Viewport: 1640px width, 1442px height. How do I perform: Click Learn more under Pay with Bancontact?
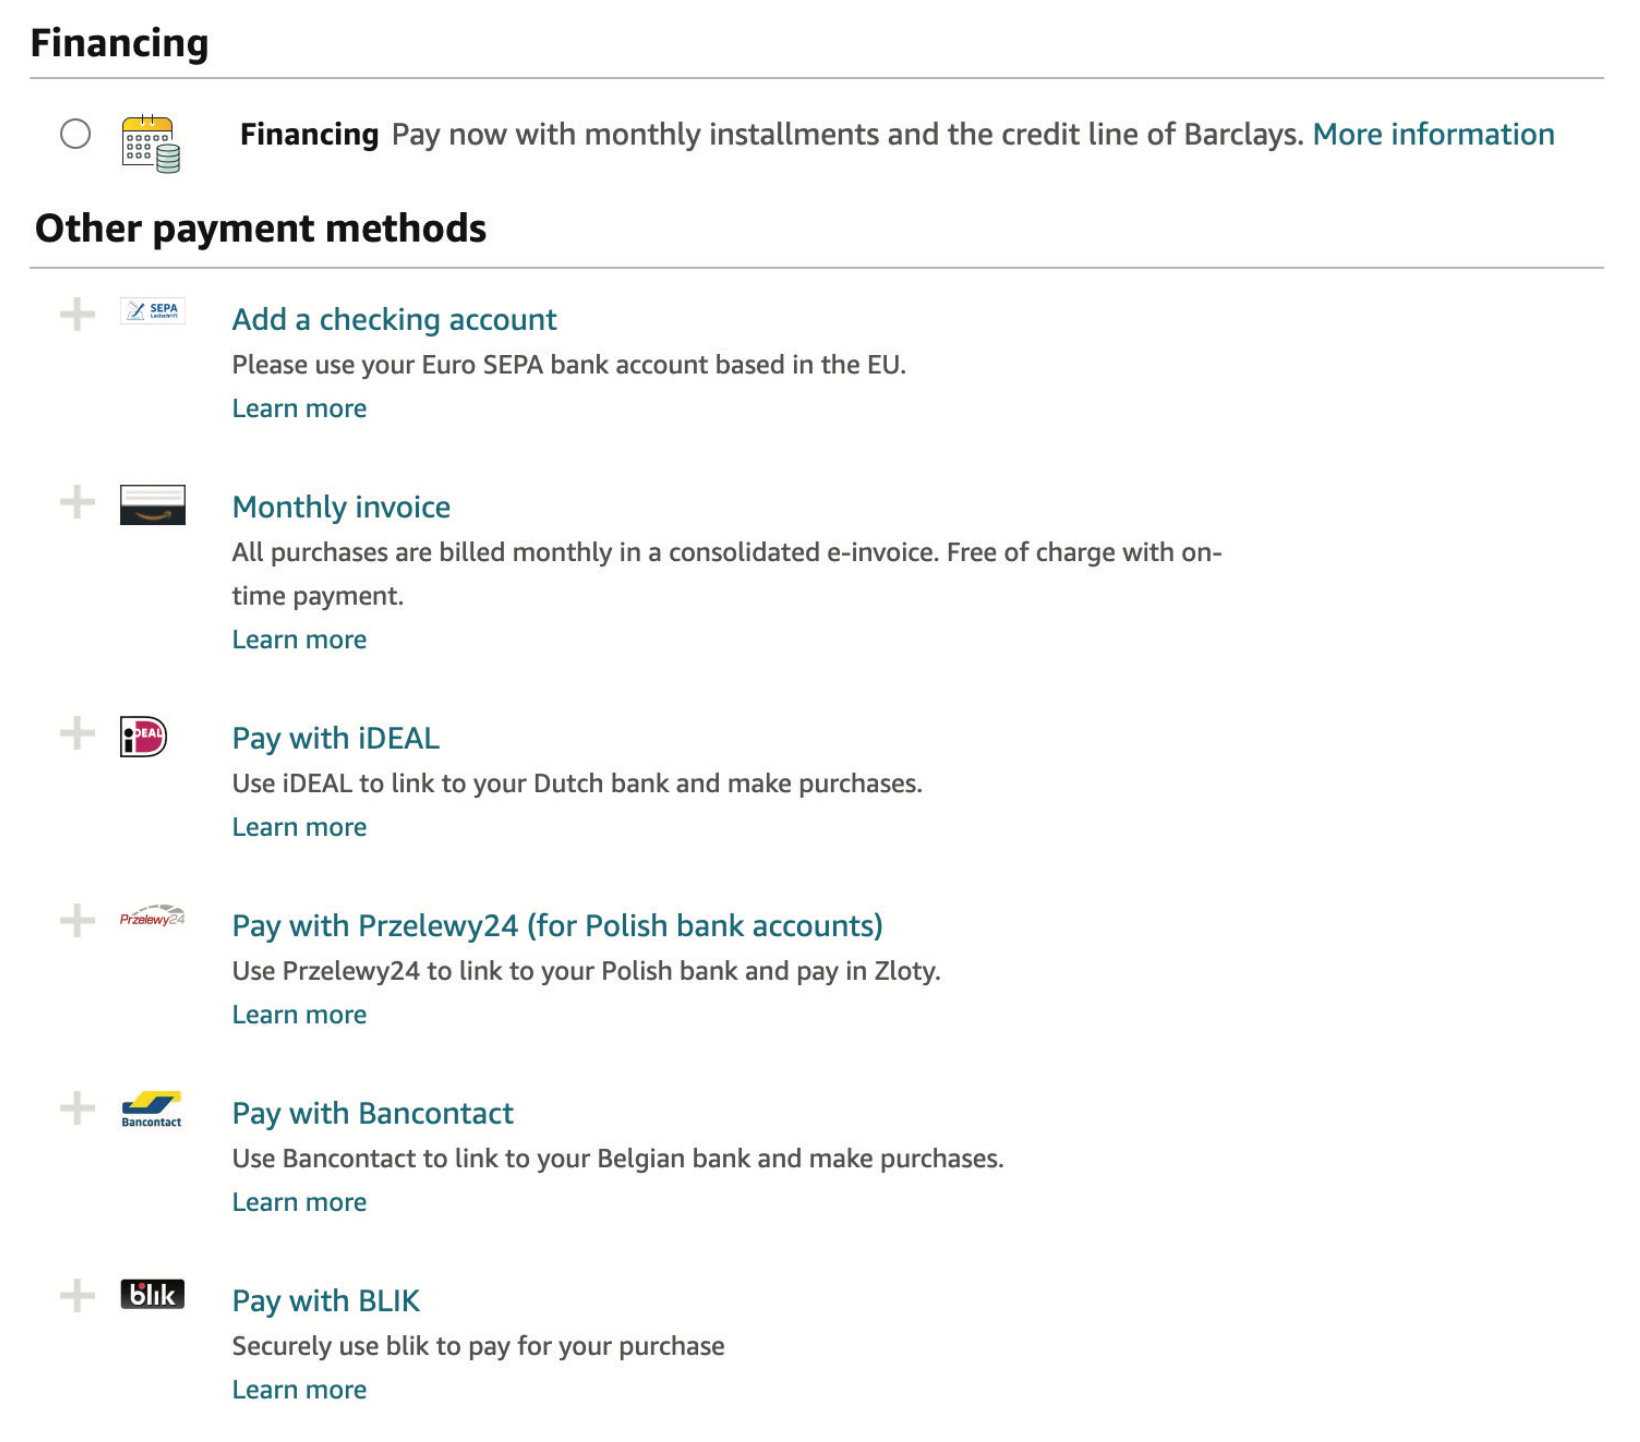[299, 1201]
